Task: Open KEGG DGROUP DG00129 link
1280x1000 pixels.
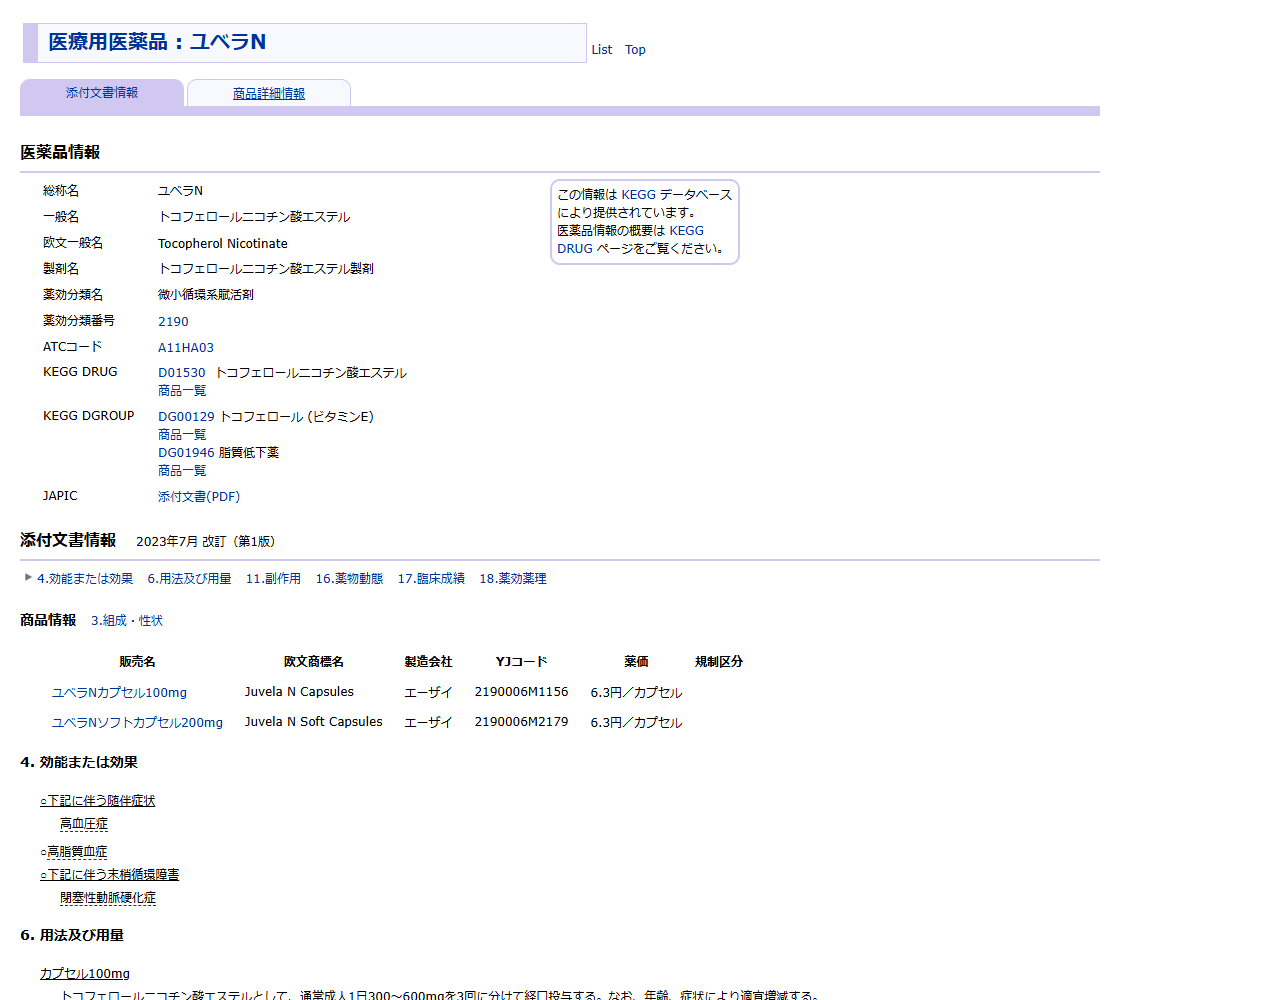Action: pos(186,417)
